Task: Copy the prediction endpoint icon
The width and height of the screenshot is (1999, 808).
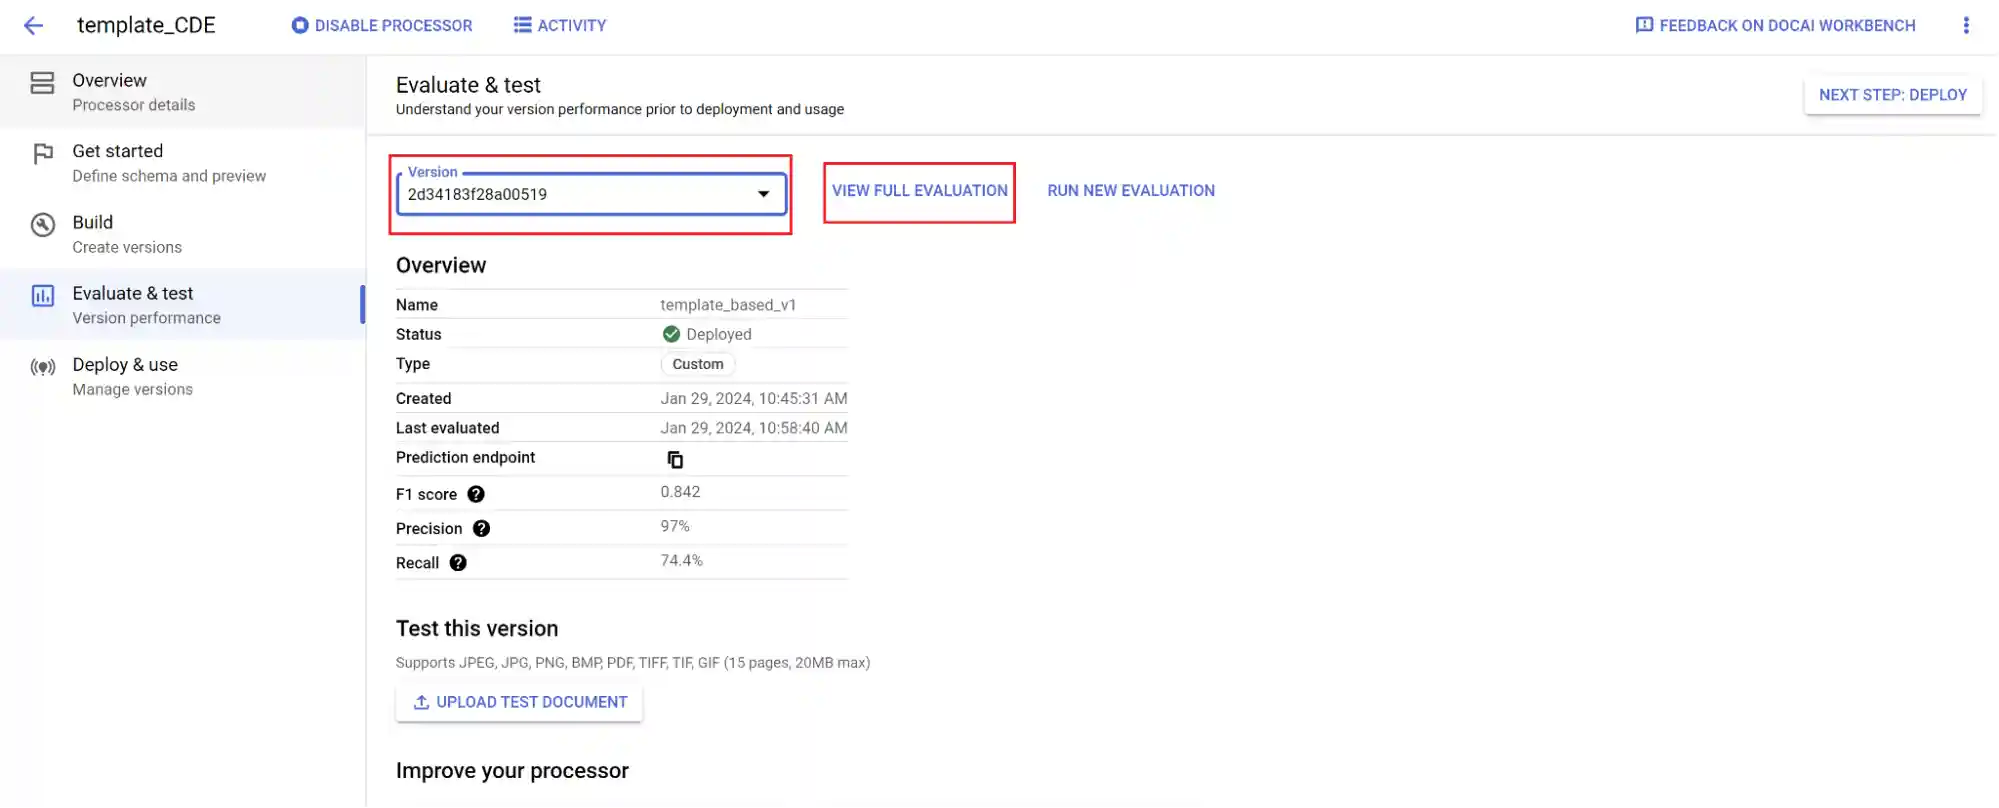Action: (x=675, y=459)
